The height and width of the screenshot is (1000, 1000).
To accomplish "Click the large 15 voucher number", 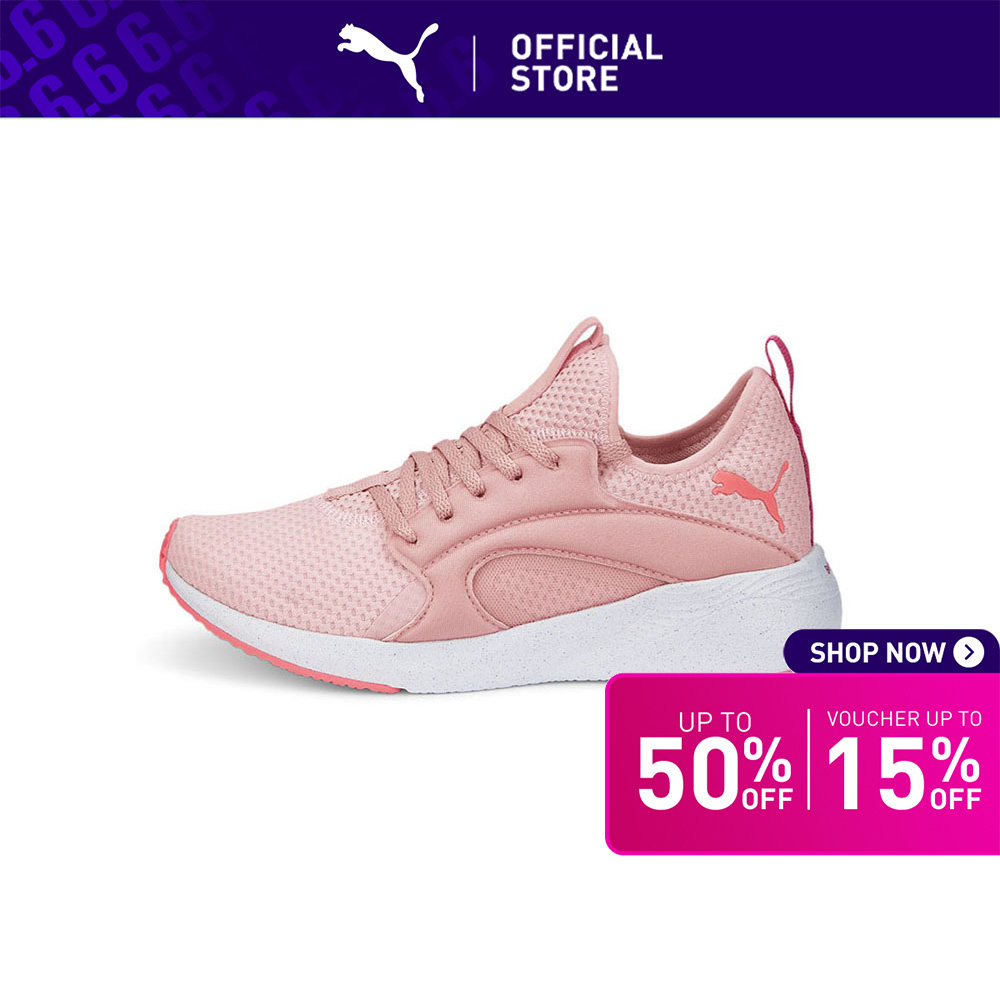I will 877,773.
